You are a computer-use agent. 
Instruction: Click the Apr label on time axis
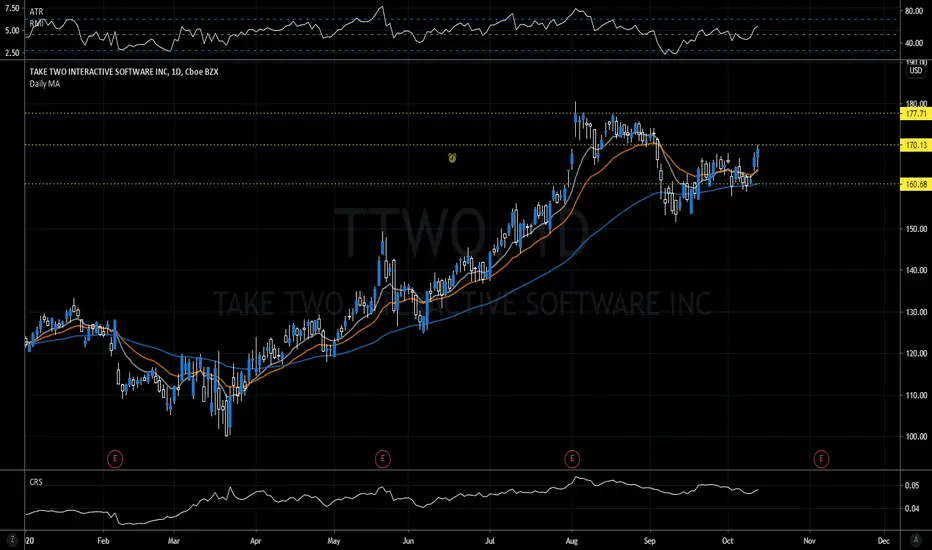click(256, 540)
